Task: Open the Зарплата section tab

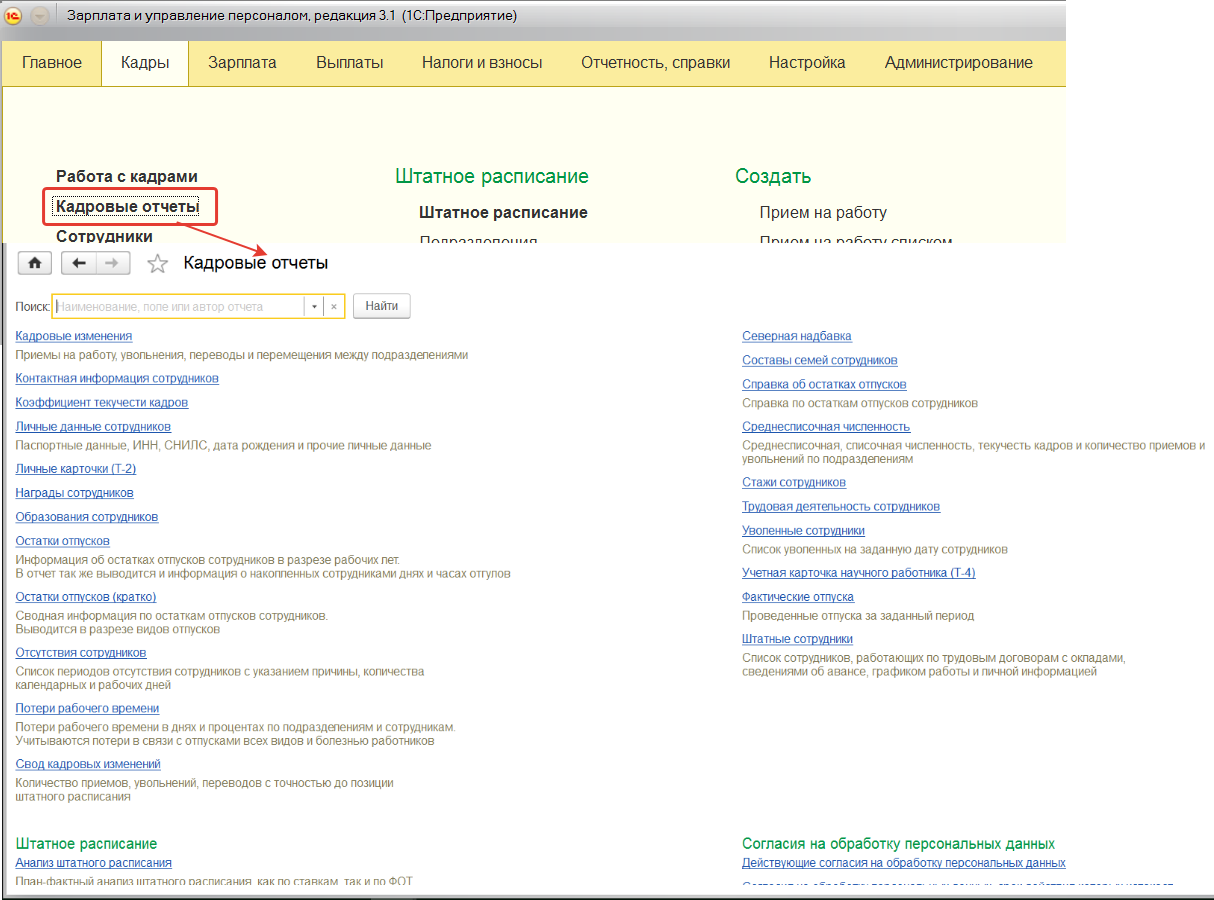Action: (242, 62)
